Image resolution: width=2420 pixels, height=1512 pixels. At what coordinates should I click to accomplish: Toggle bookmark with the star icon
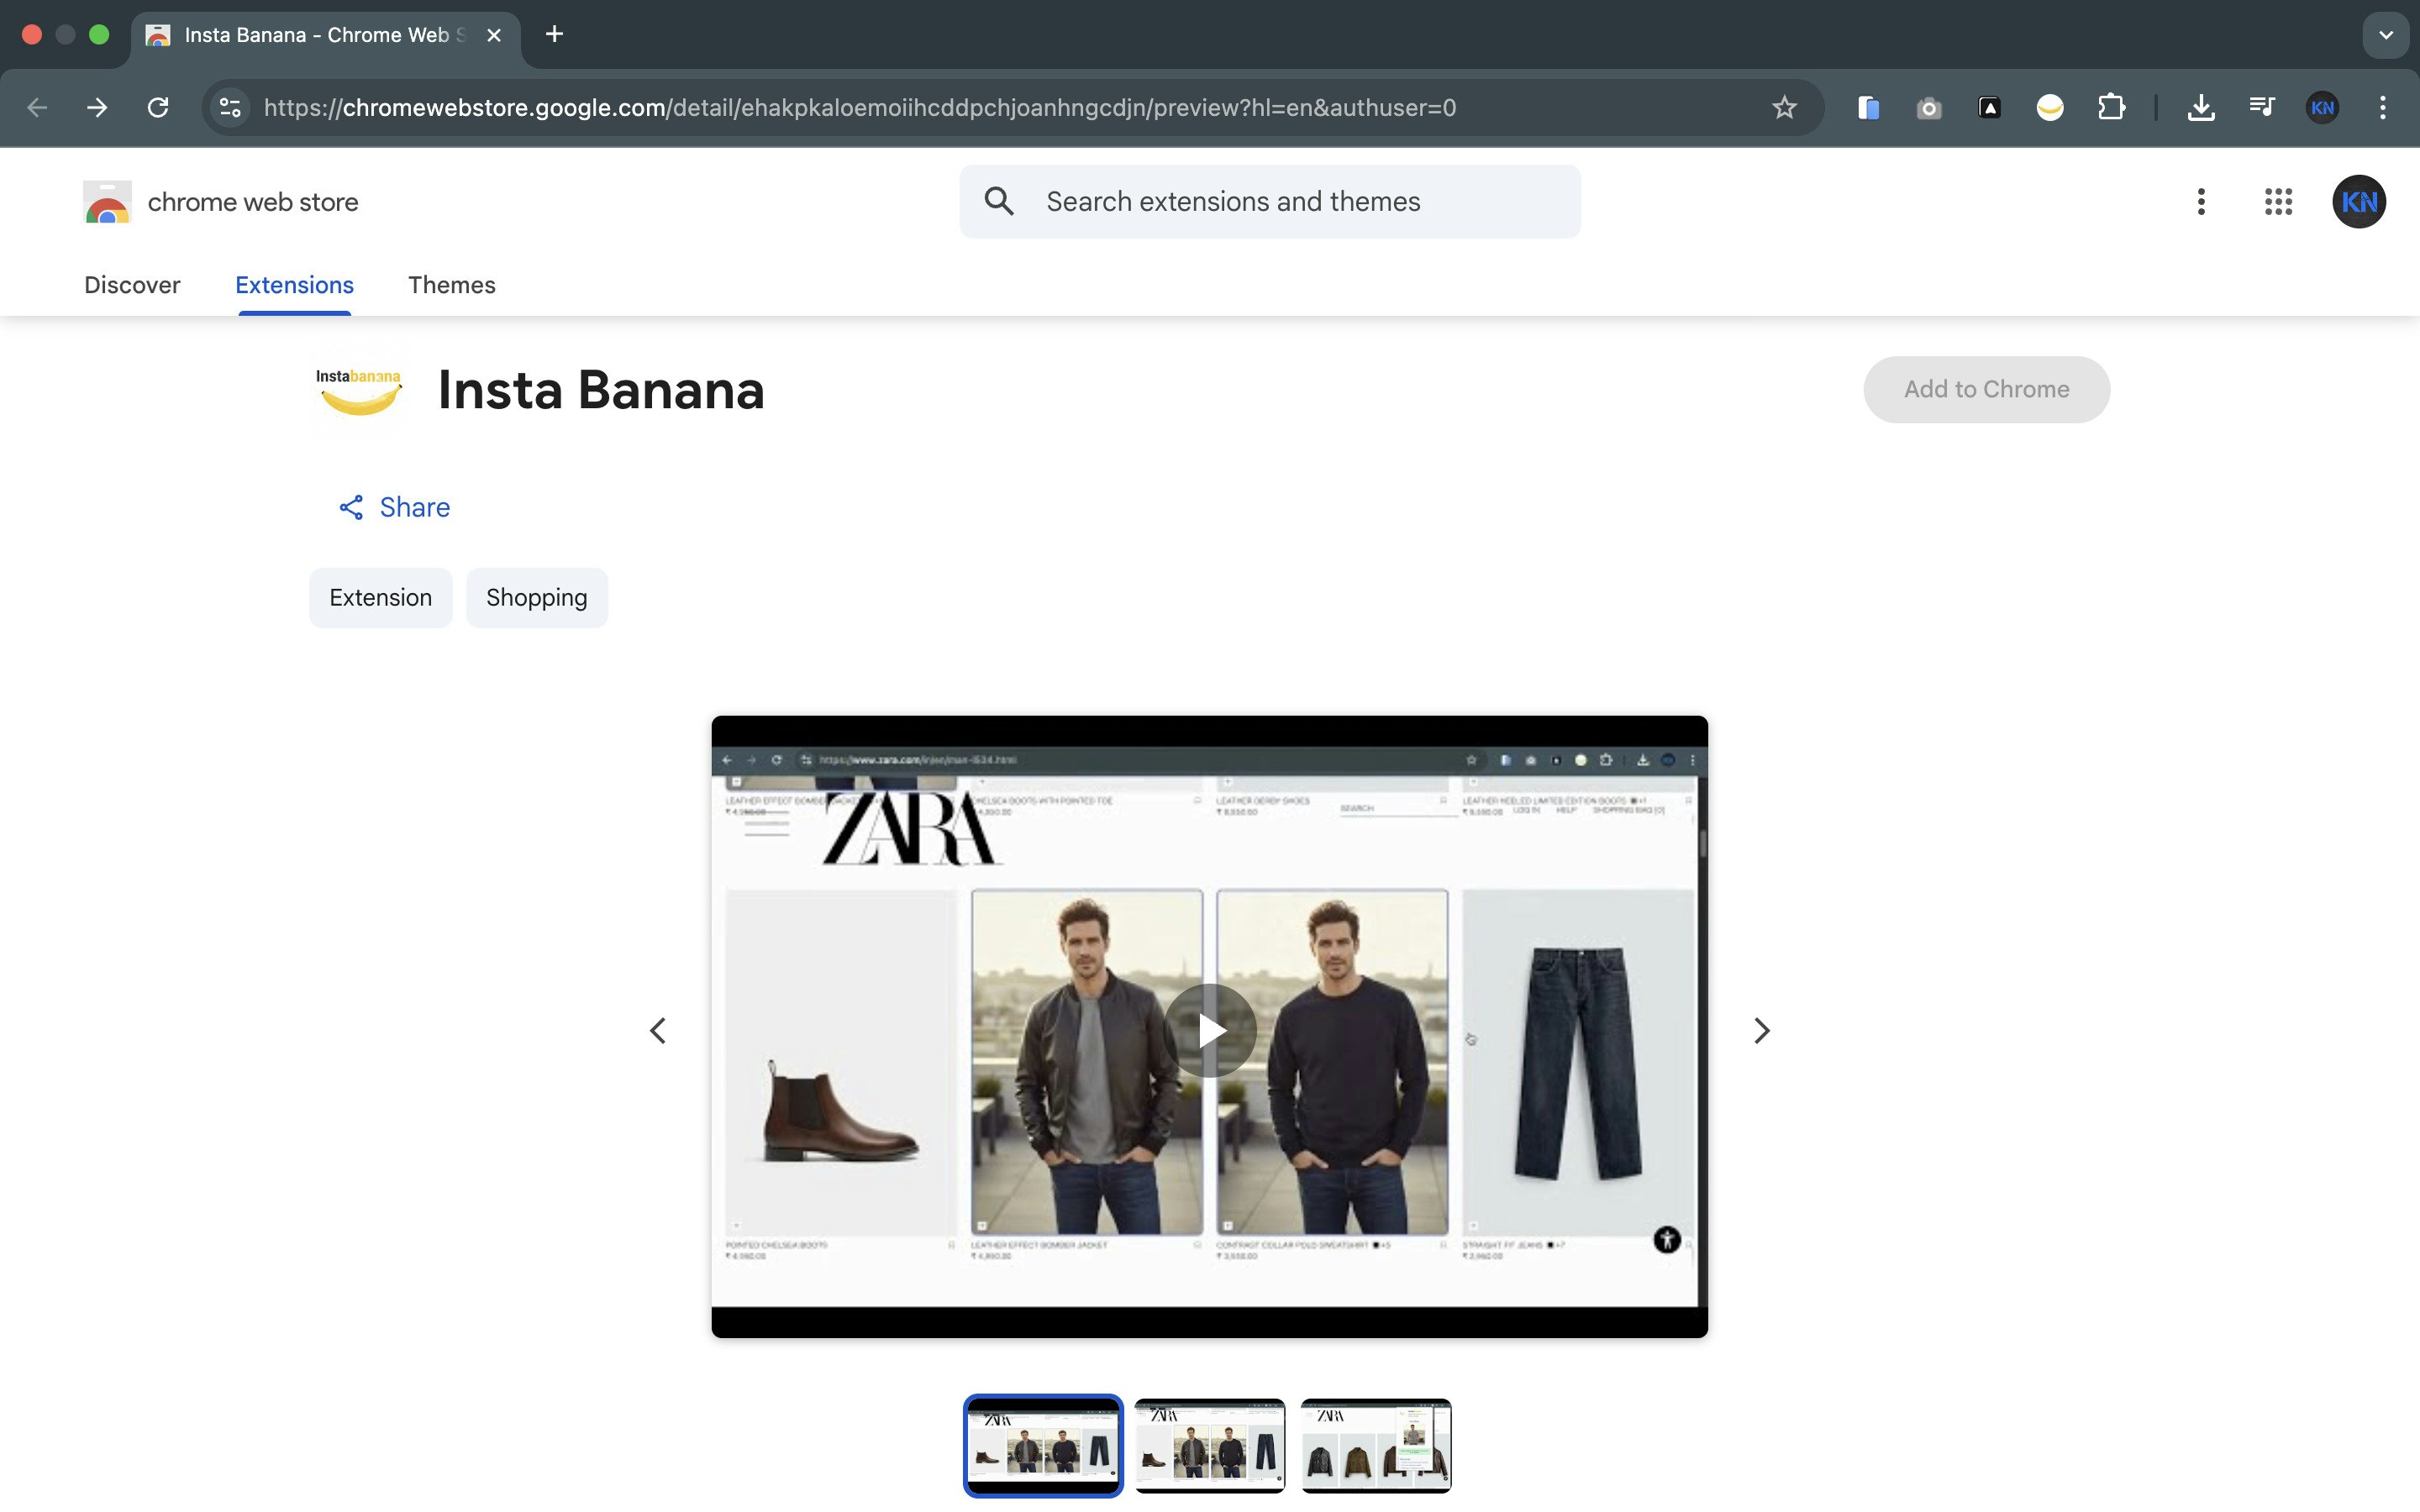click(1783, 107)
